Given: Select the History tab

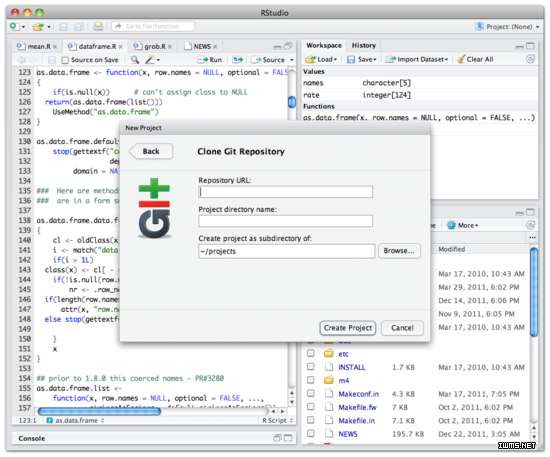Looking at the screenshot, I should pyautogui.click(x=364, y=46).
